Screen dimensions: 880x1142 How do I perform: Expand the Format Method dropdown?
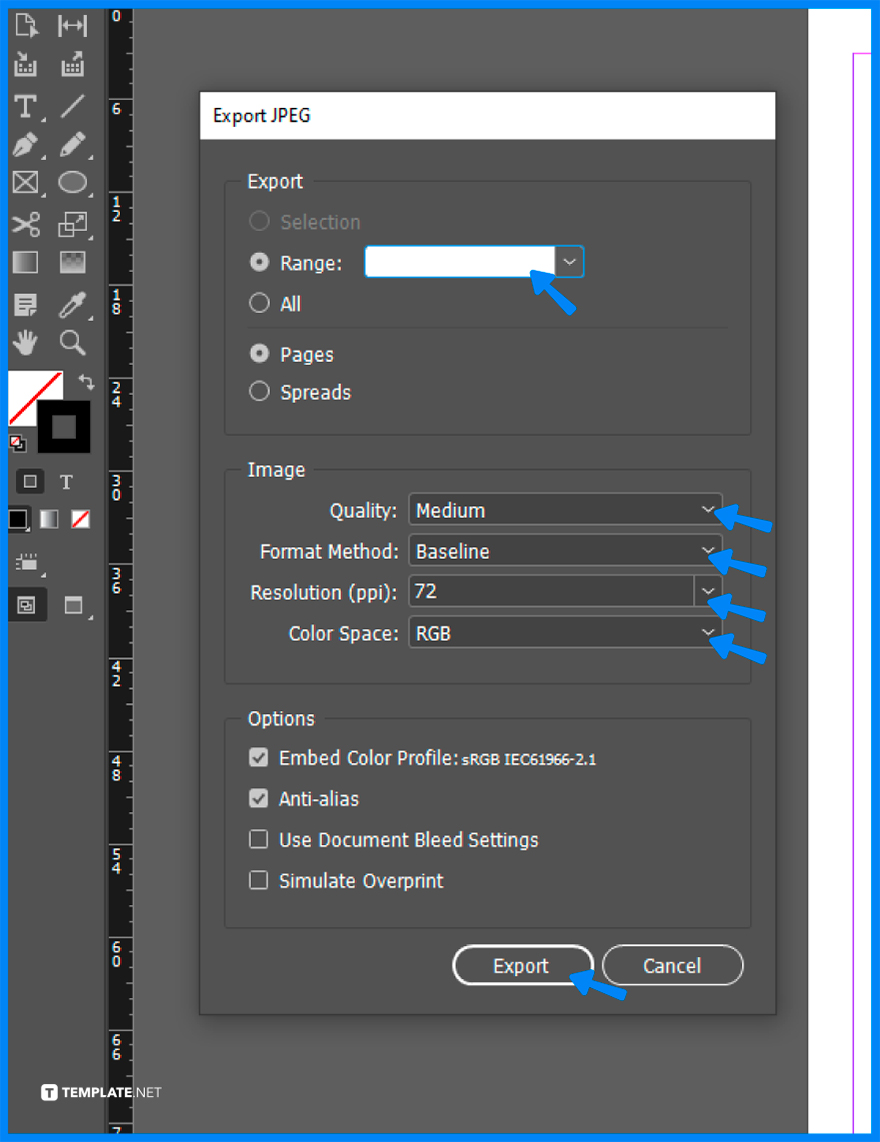[707, 550]
